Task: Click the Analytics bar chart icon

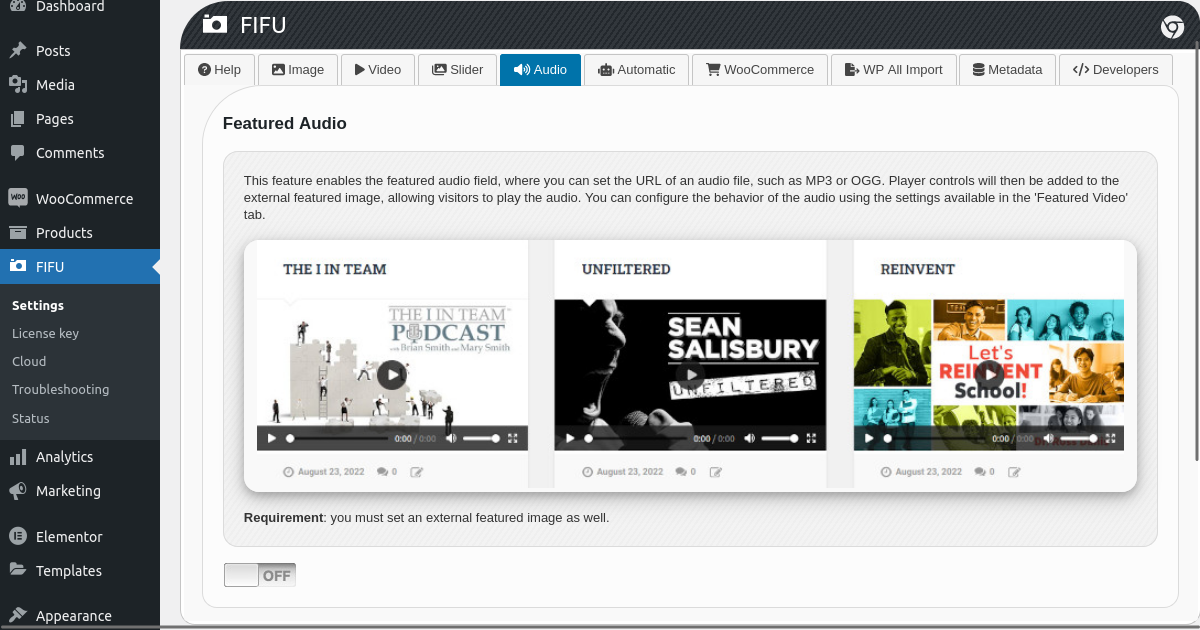Action: (x=18, y=457)
